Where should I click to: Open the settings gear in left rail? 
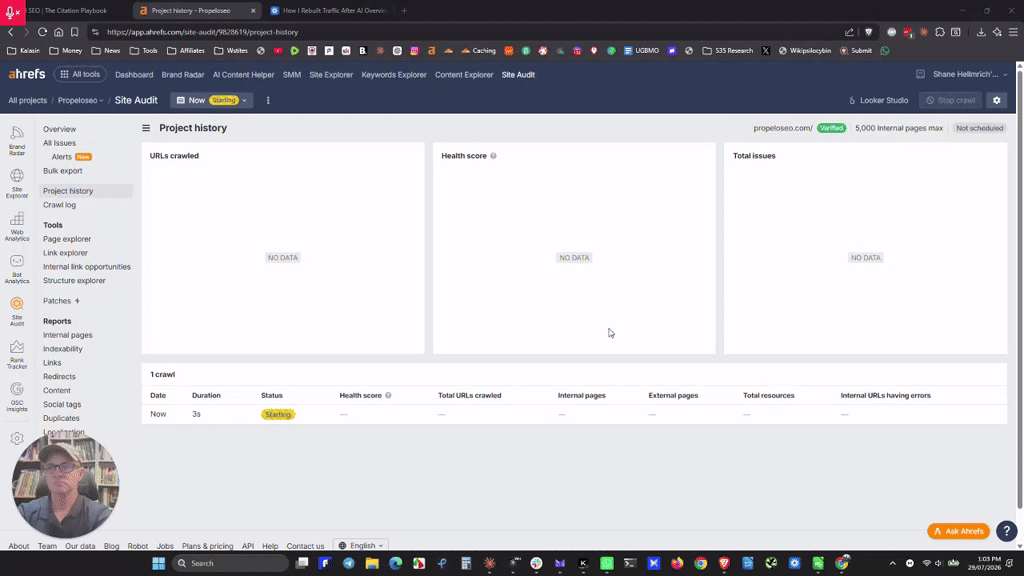coord(17,438)
